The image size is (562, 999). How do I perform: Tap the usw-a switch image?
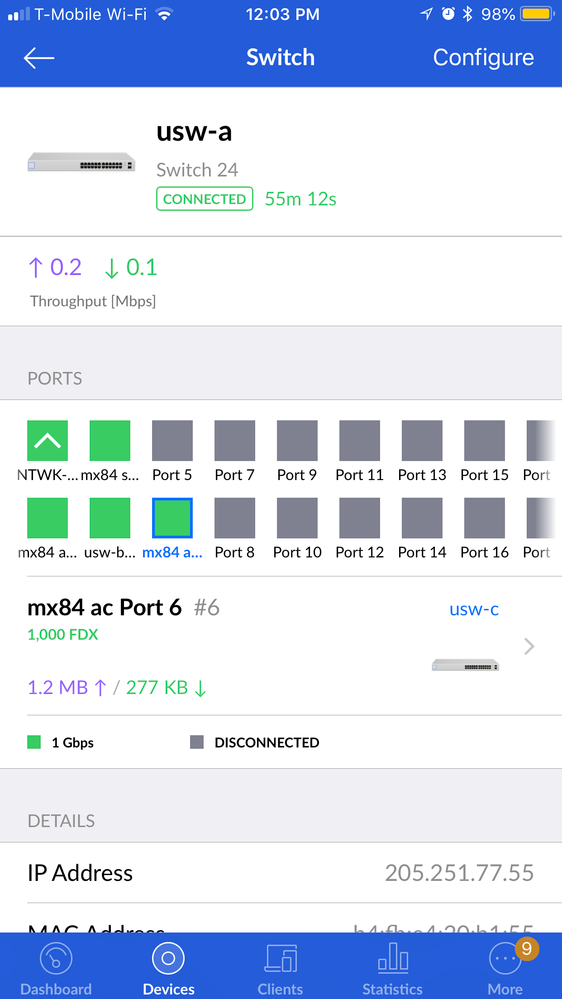tap(82, 162)
